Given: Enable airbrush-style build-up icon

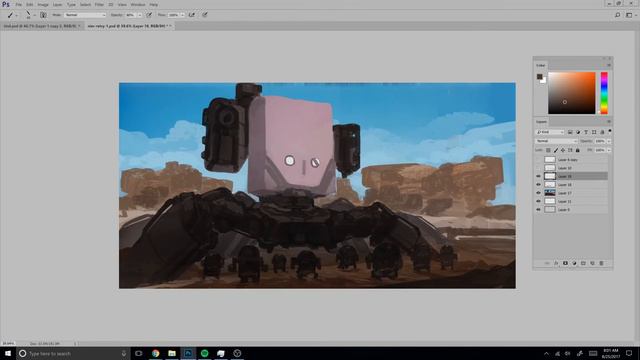Looking at the screenshot, I should (x=192, y=15).
